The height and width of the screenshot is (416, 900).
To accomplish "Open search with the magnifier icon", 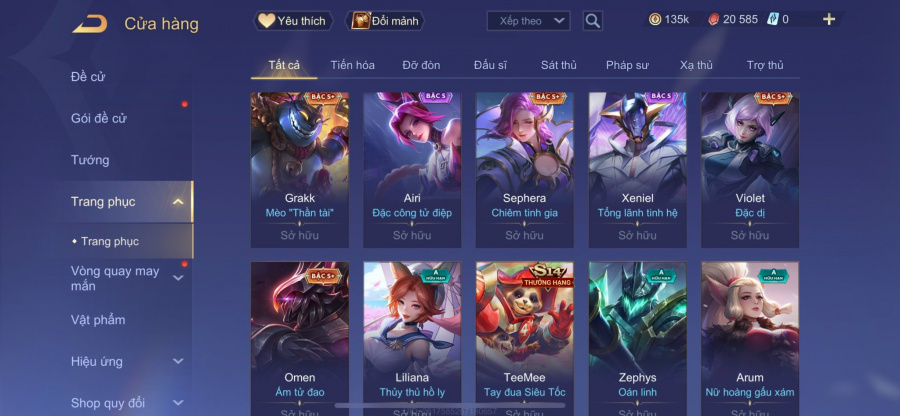I will point(592,21).
